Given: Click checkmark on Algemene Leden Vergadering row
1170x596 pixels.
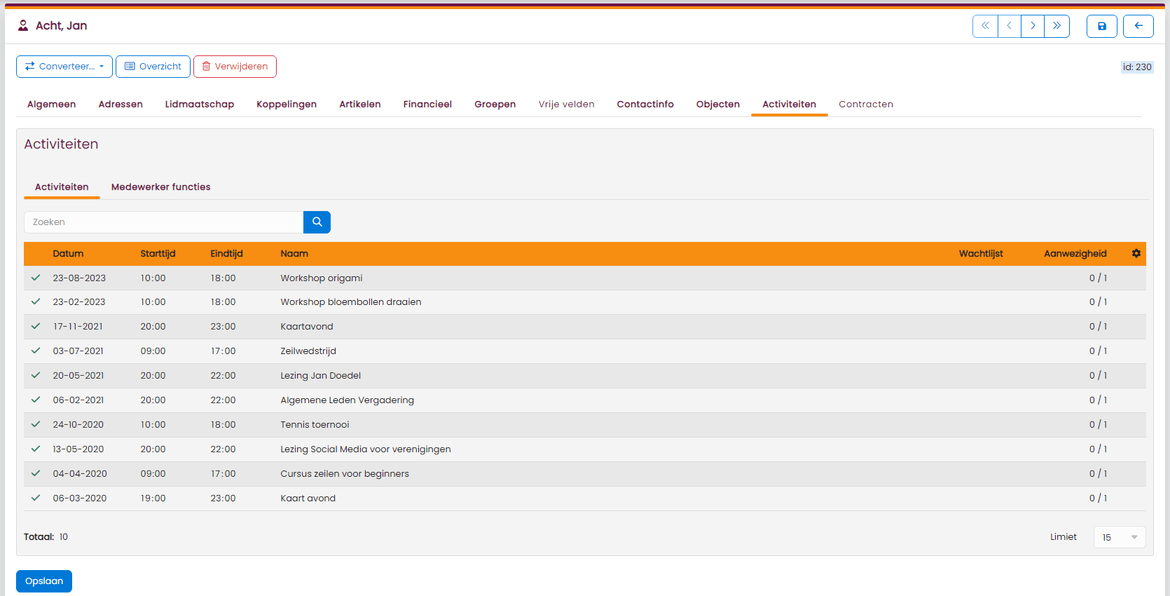Looking at the screenshot, I should click(35, 400).
